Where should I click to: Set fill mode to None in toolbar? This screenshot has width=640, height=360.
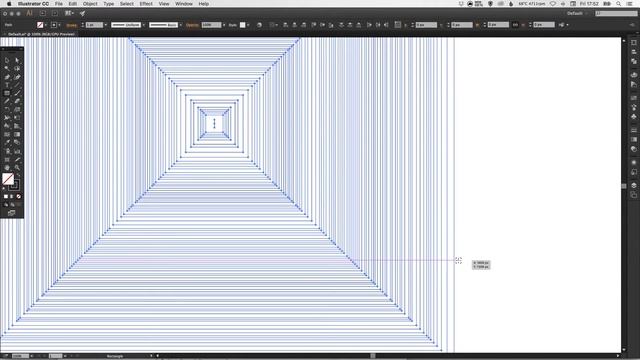[18, 196]
